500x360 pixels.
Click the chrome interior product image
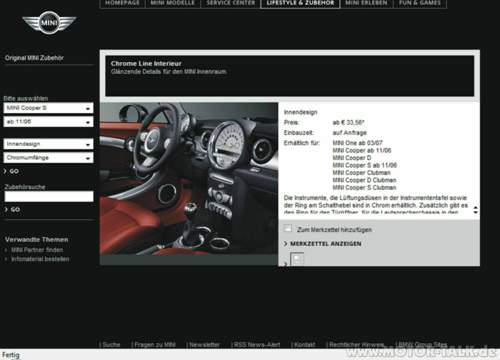point(189,179)
